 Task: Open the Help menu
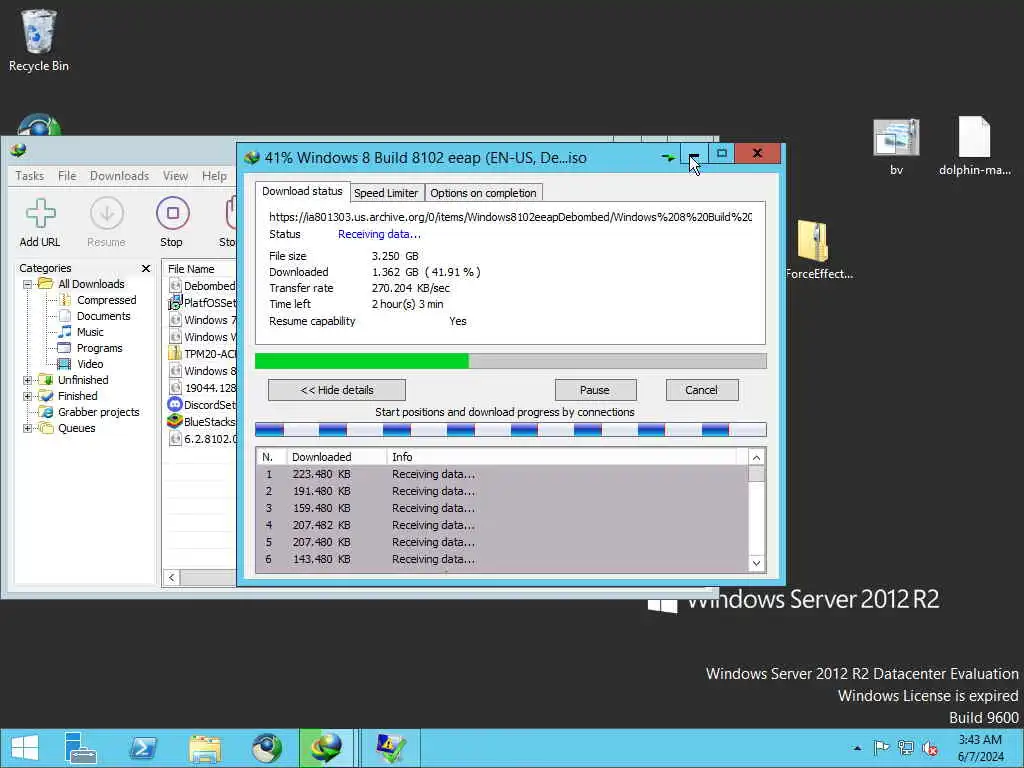(214, 176)
